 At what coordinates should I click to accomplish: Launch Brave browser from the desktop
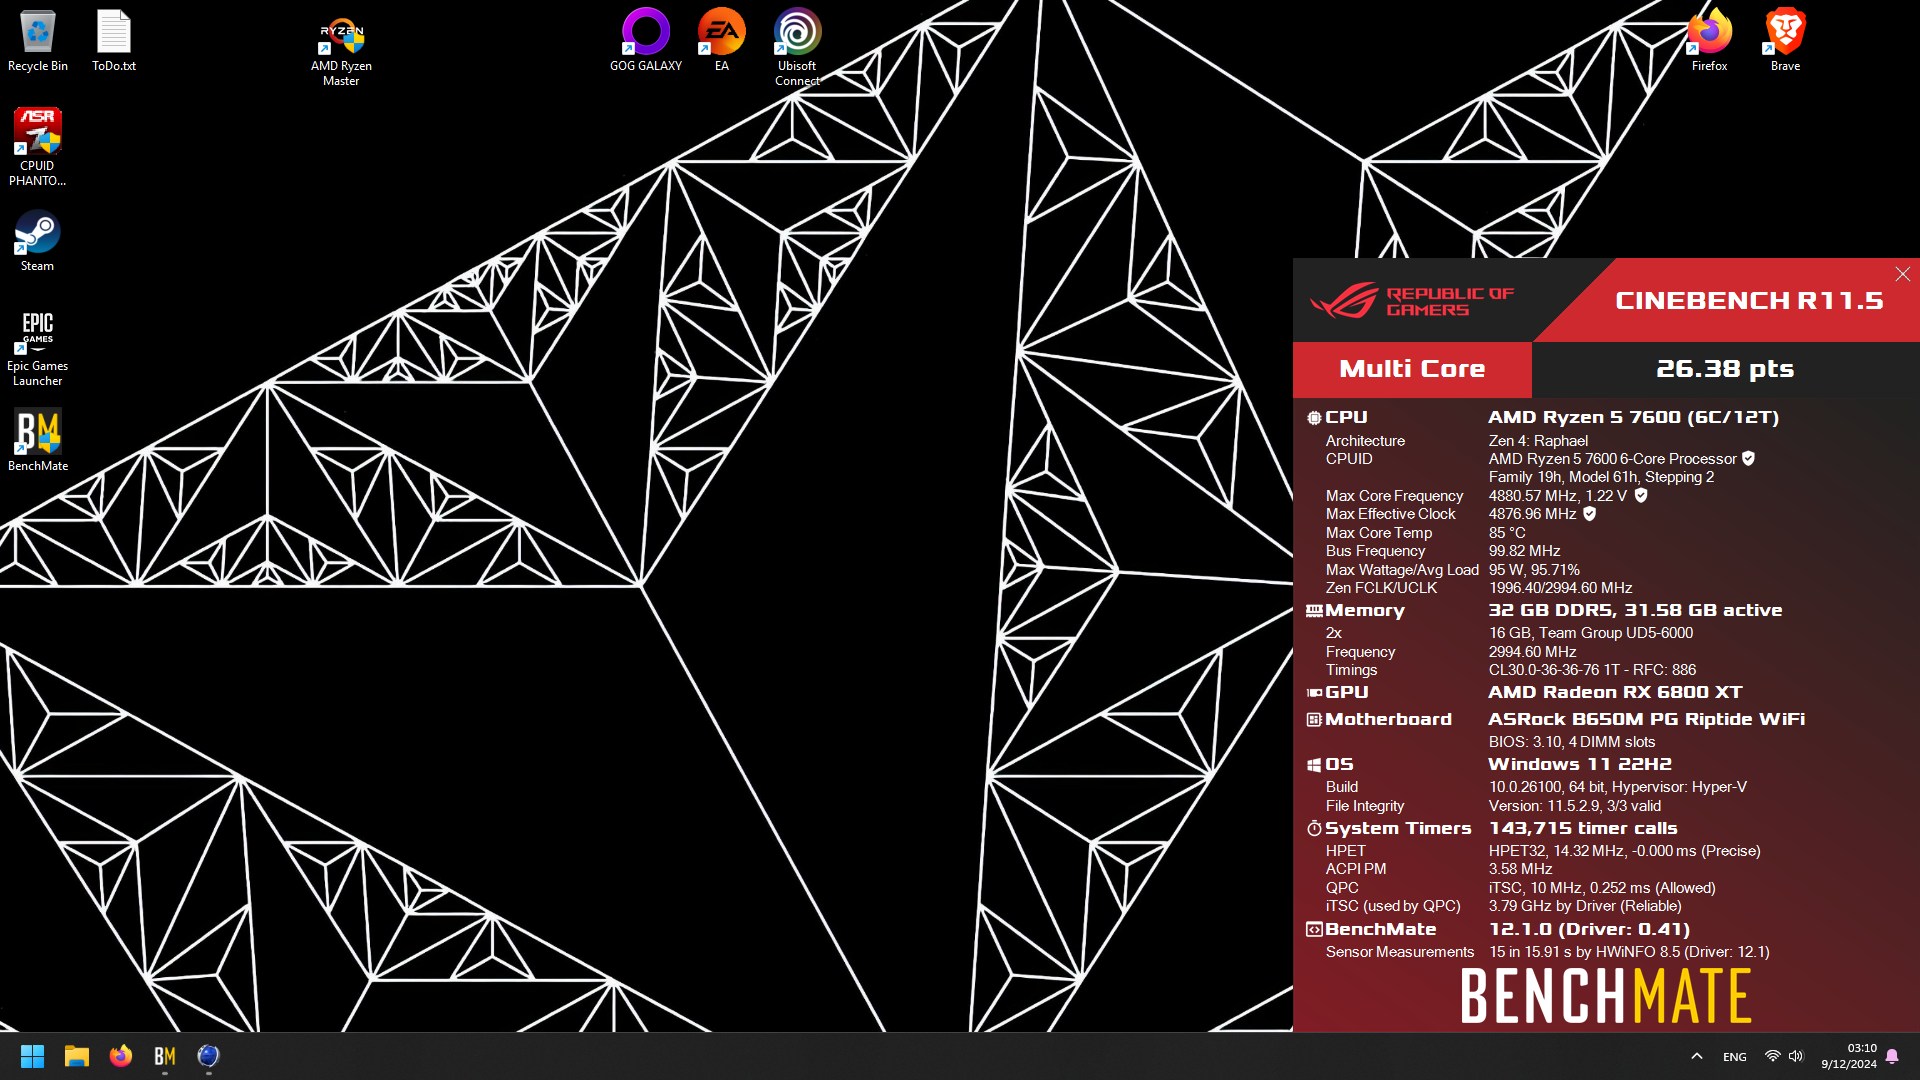point(1785,40)
